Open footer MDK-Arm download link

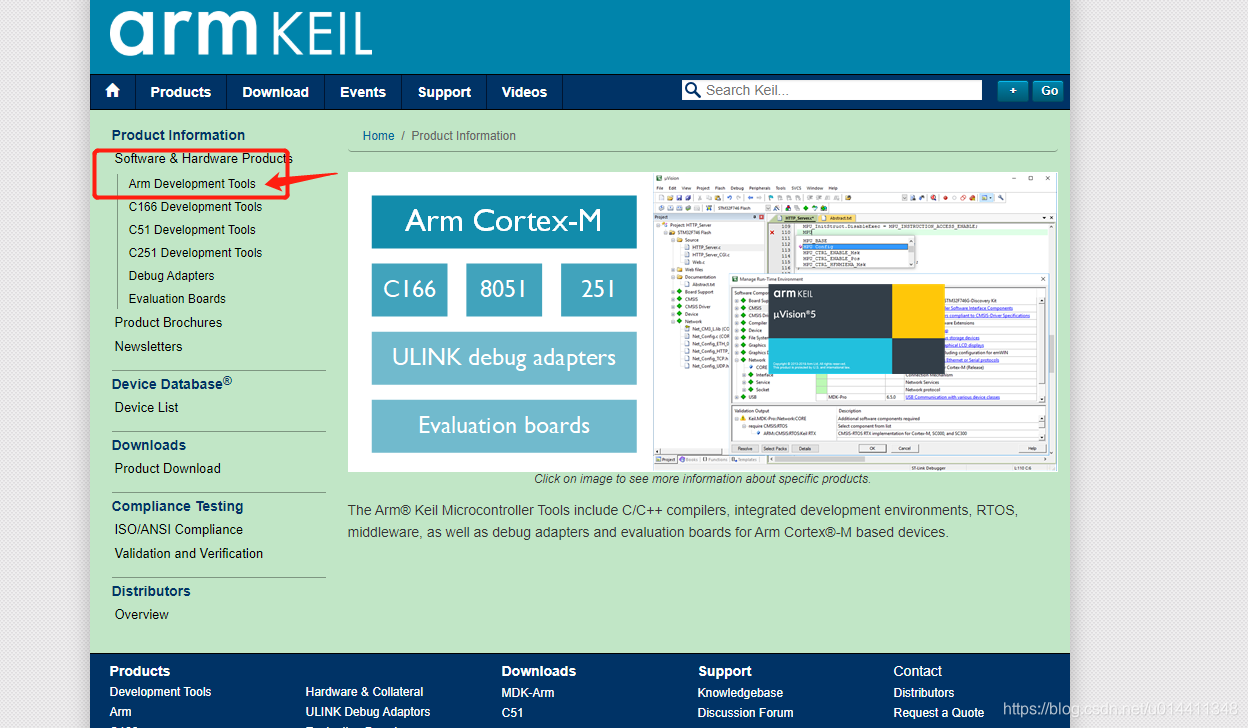(527, 693)
